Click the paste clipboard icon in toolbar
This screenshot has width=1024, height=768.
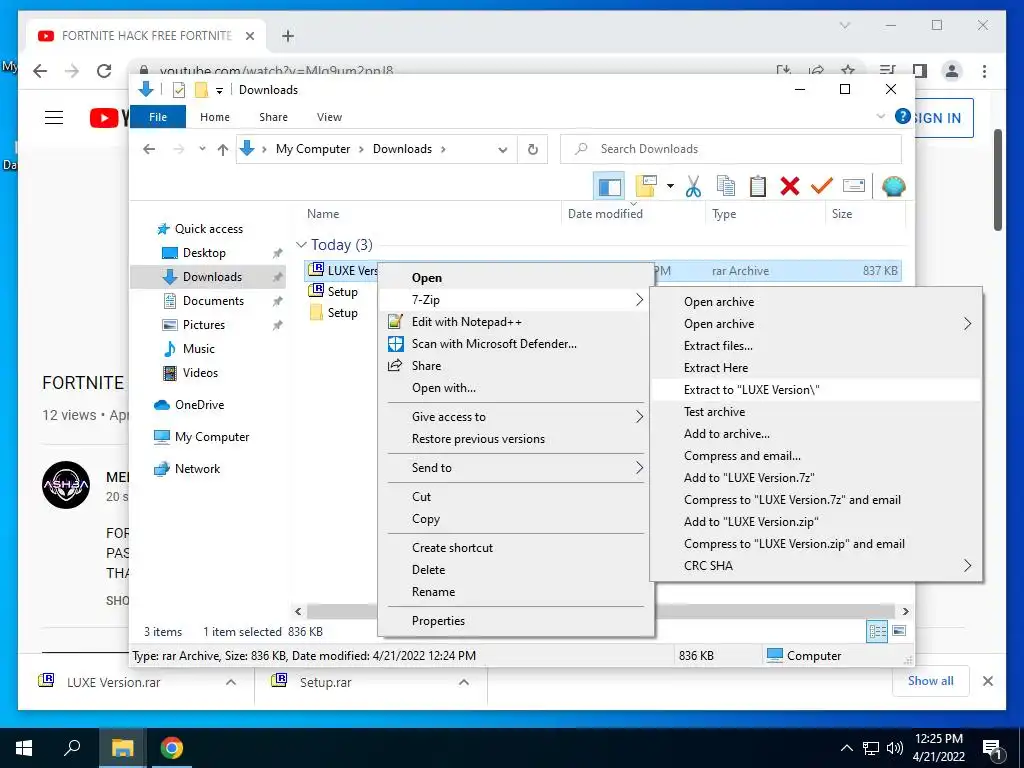[758, 186]
